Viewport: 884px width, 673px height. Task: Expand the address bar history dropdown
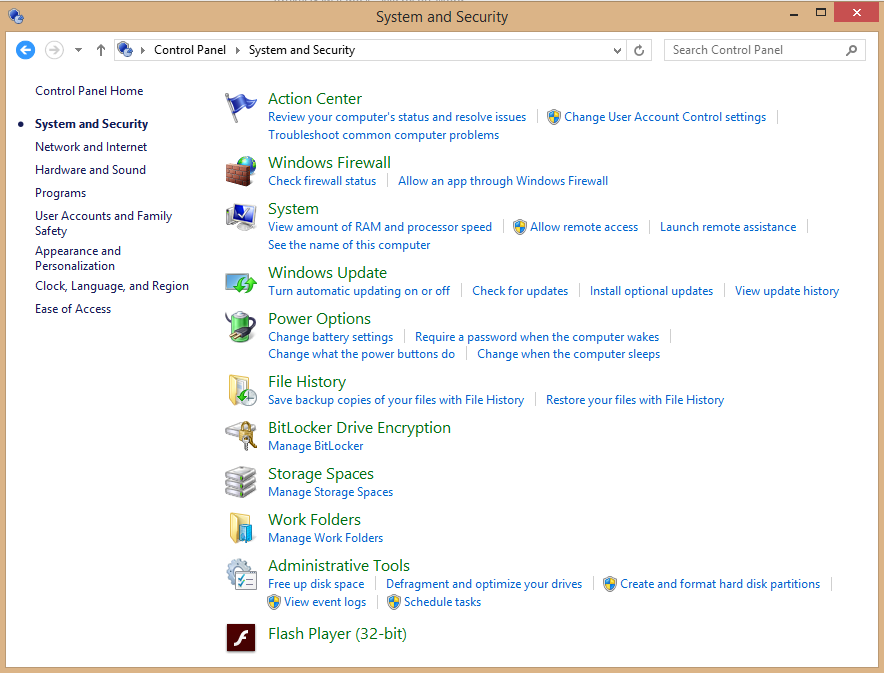pyautogui.click(x=617, y=50)
